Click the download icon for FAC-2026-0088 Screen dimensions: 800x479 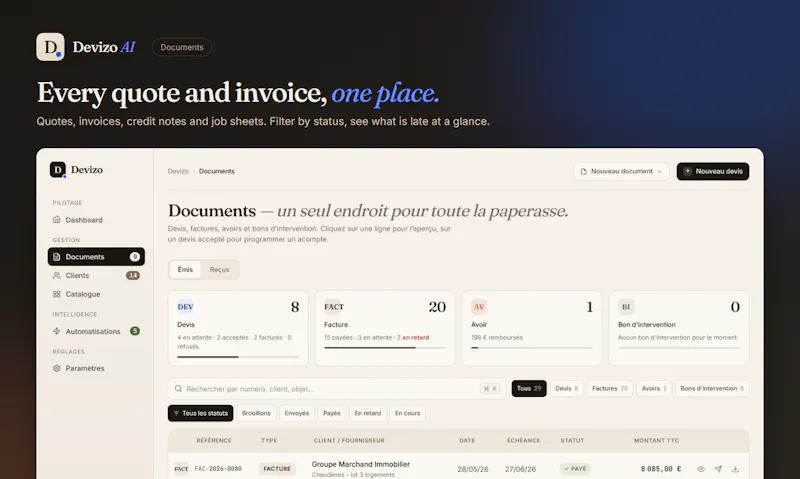[x=735, y=469]
